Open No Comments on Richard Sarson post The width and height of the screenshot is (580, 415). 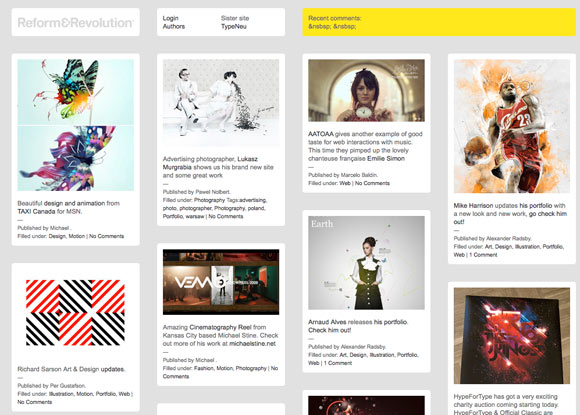(34, 402)
